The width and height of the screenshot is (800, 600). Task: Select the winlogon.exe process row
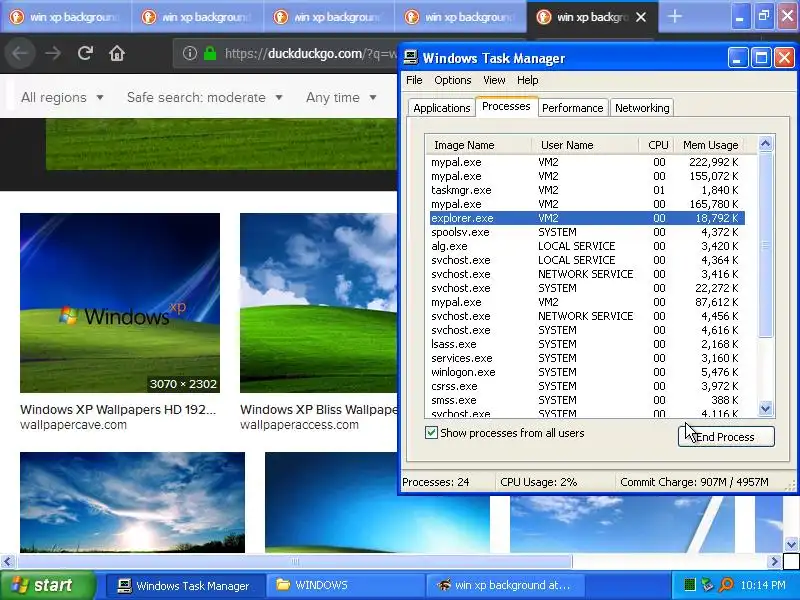[586, 372]
